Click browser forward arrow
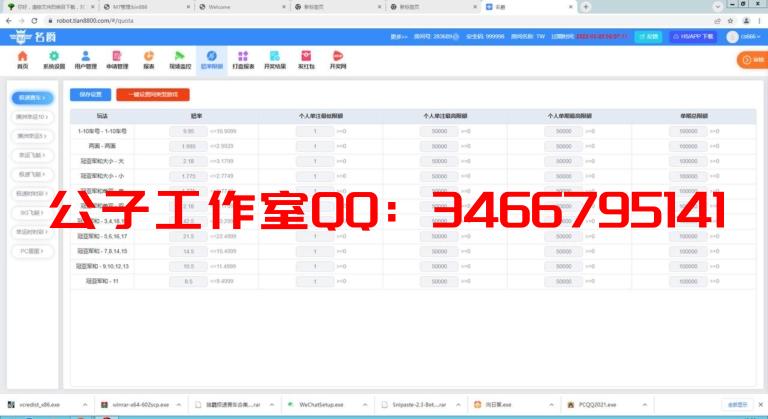Screen dimensions: 768x419 point(22,21)
